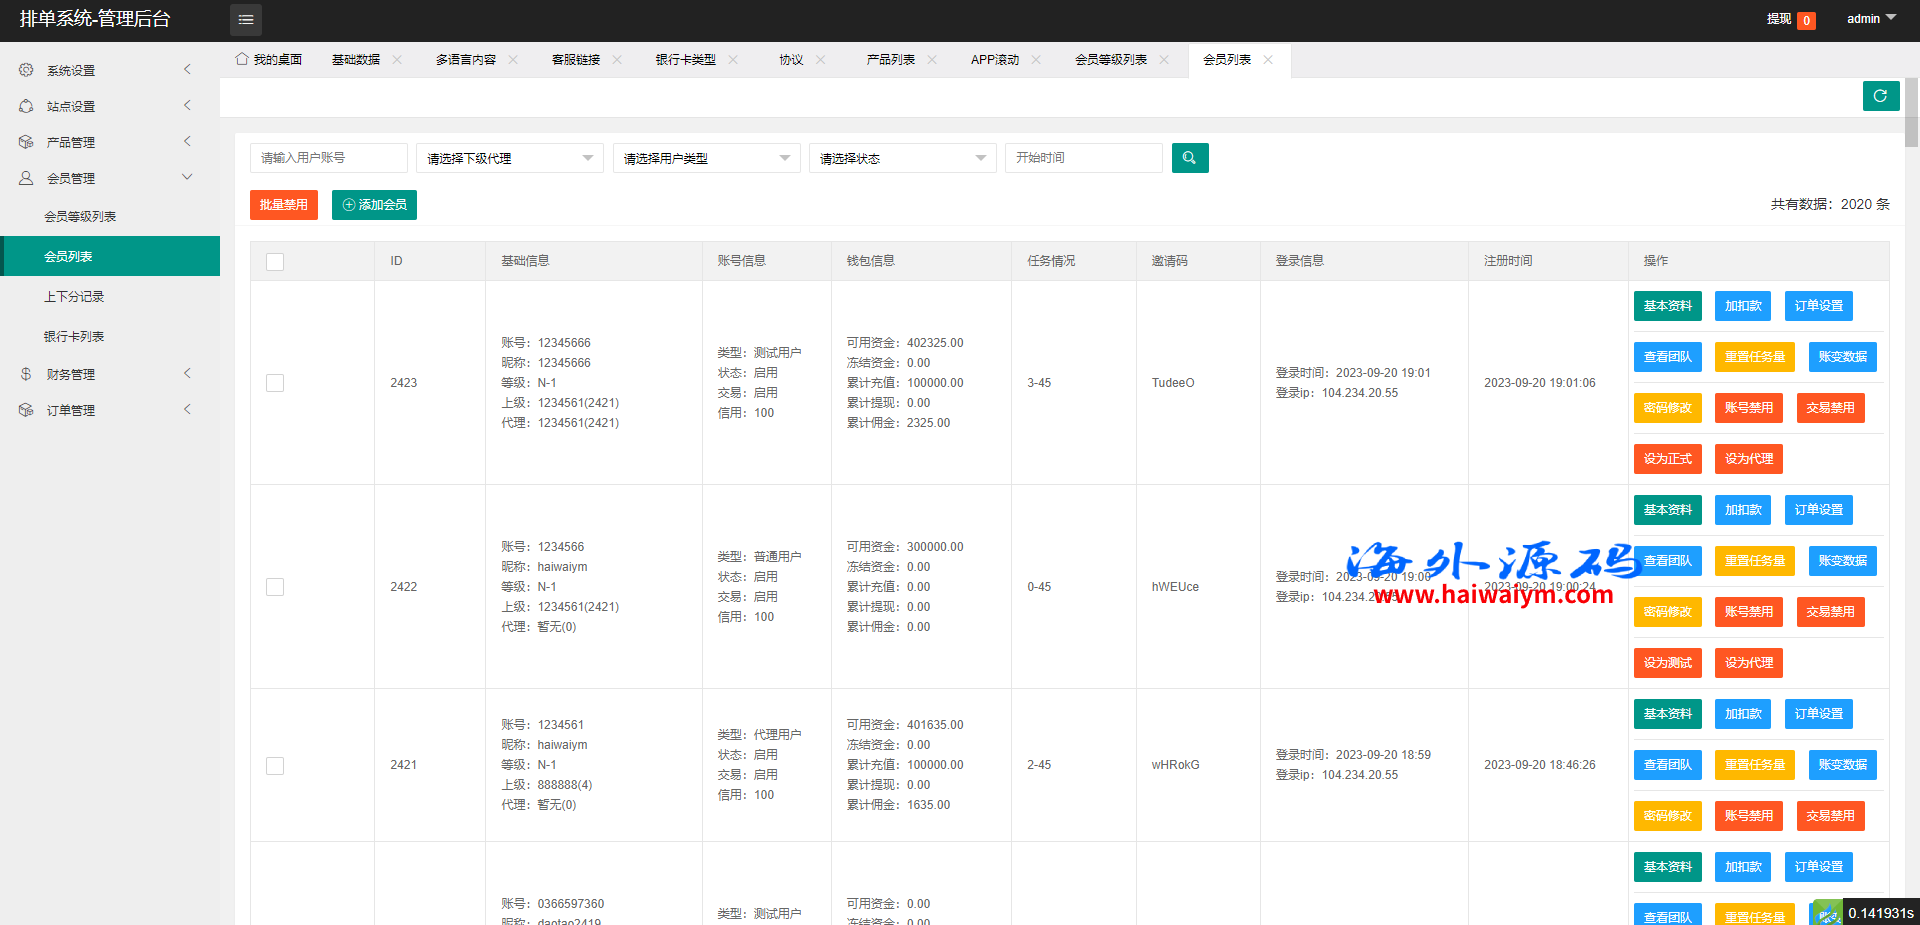Check the checkbox for member ID 2421
The height and width of the screenshot is (925, 1920).
click(275, 766)
